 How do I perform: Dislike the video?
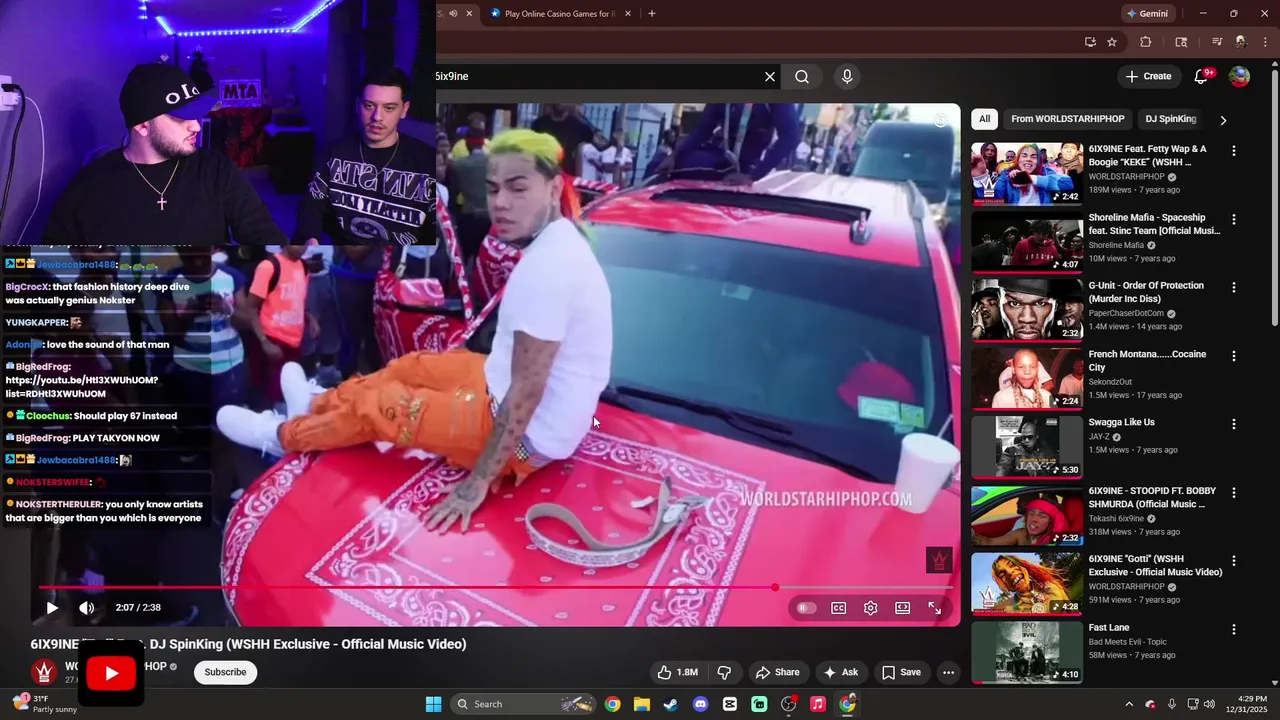[725, 672]
